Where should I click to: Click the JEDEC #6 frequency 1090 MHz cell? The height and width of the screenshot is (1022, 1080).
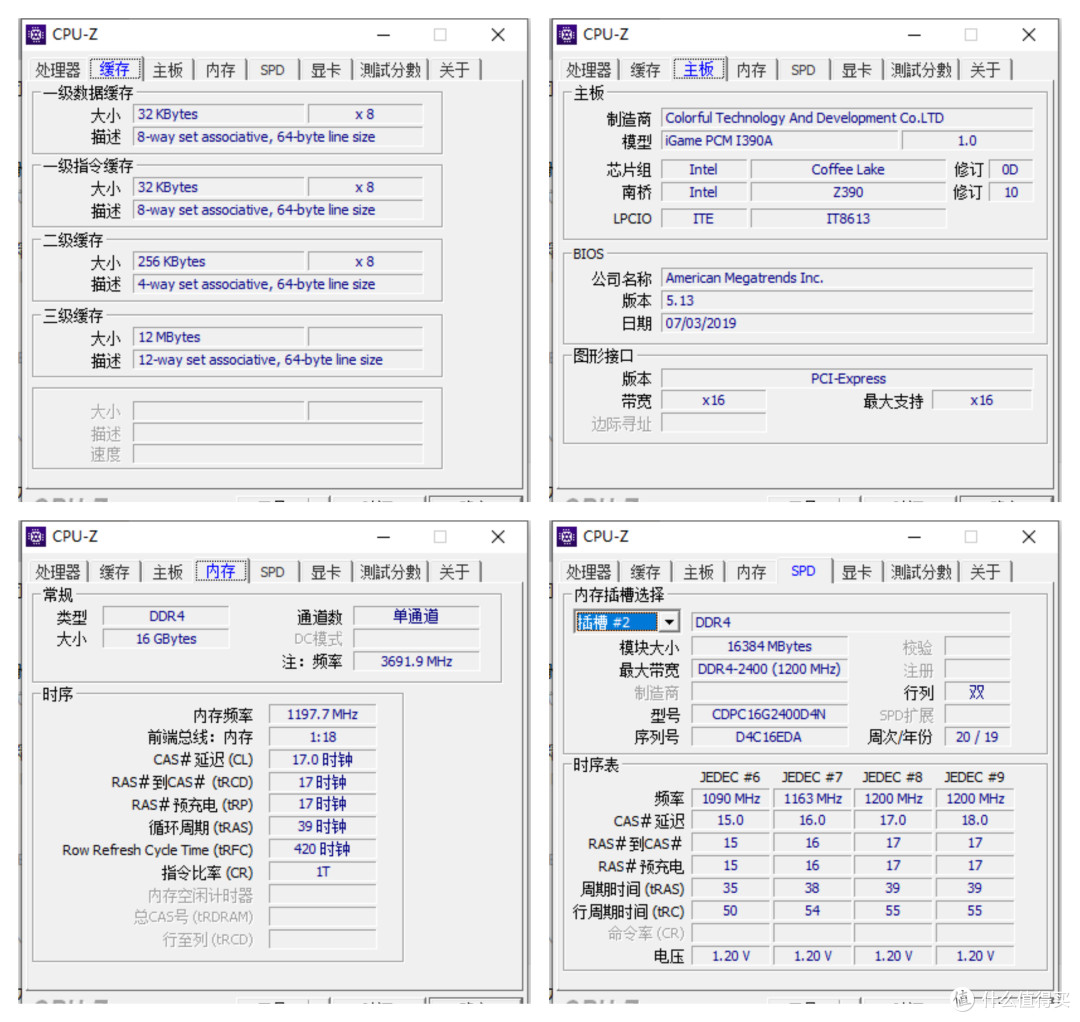[x=731, y=799]
